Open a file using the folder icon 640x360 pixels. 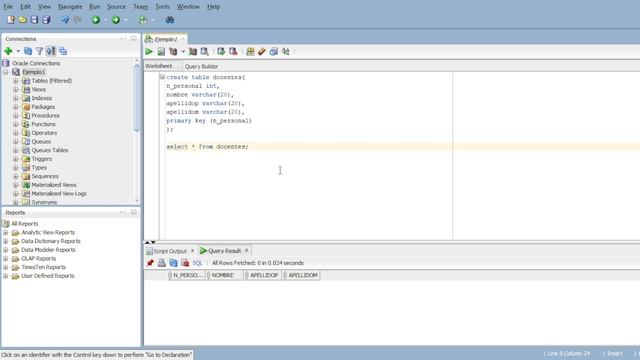pyautogui.click(x=22, y=20)
